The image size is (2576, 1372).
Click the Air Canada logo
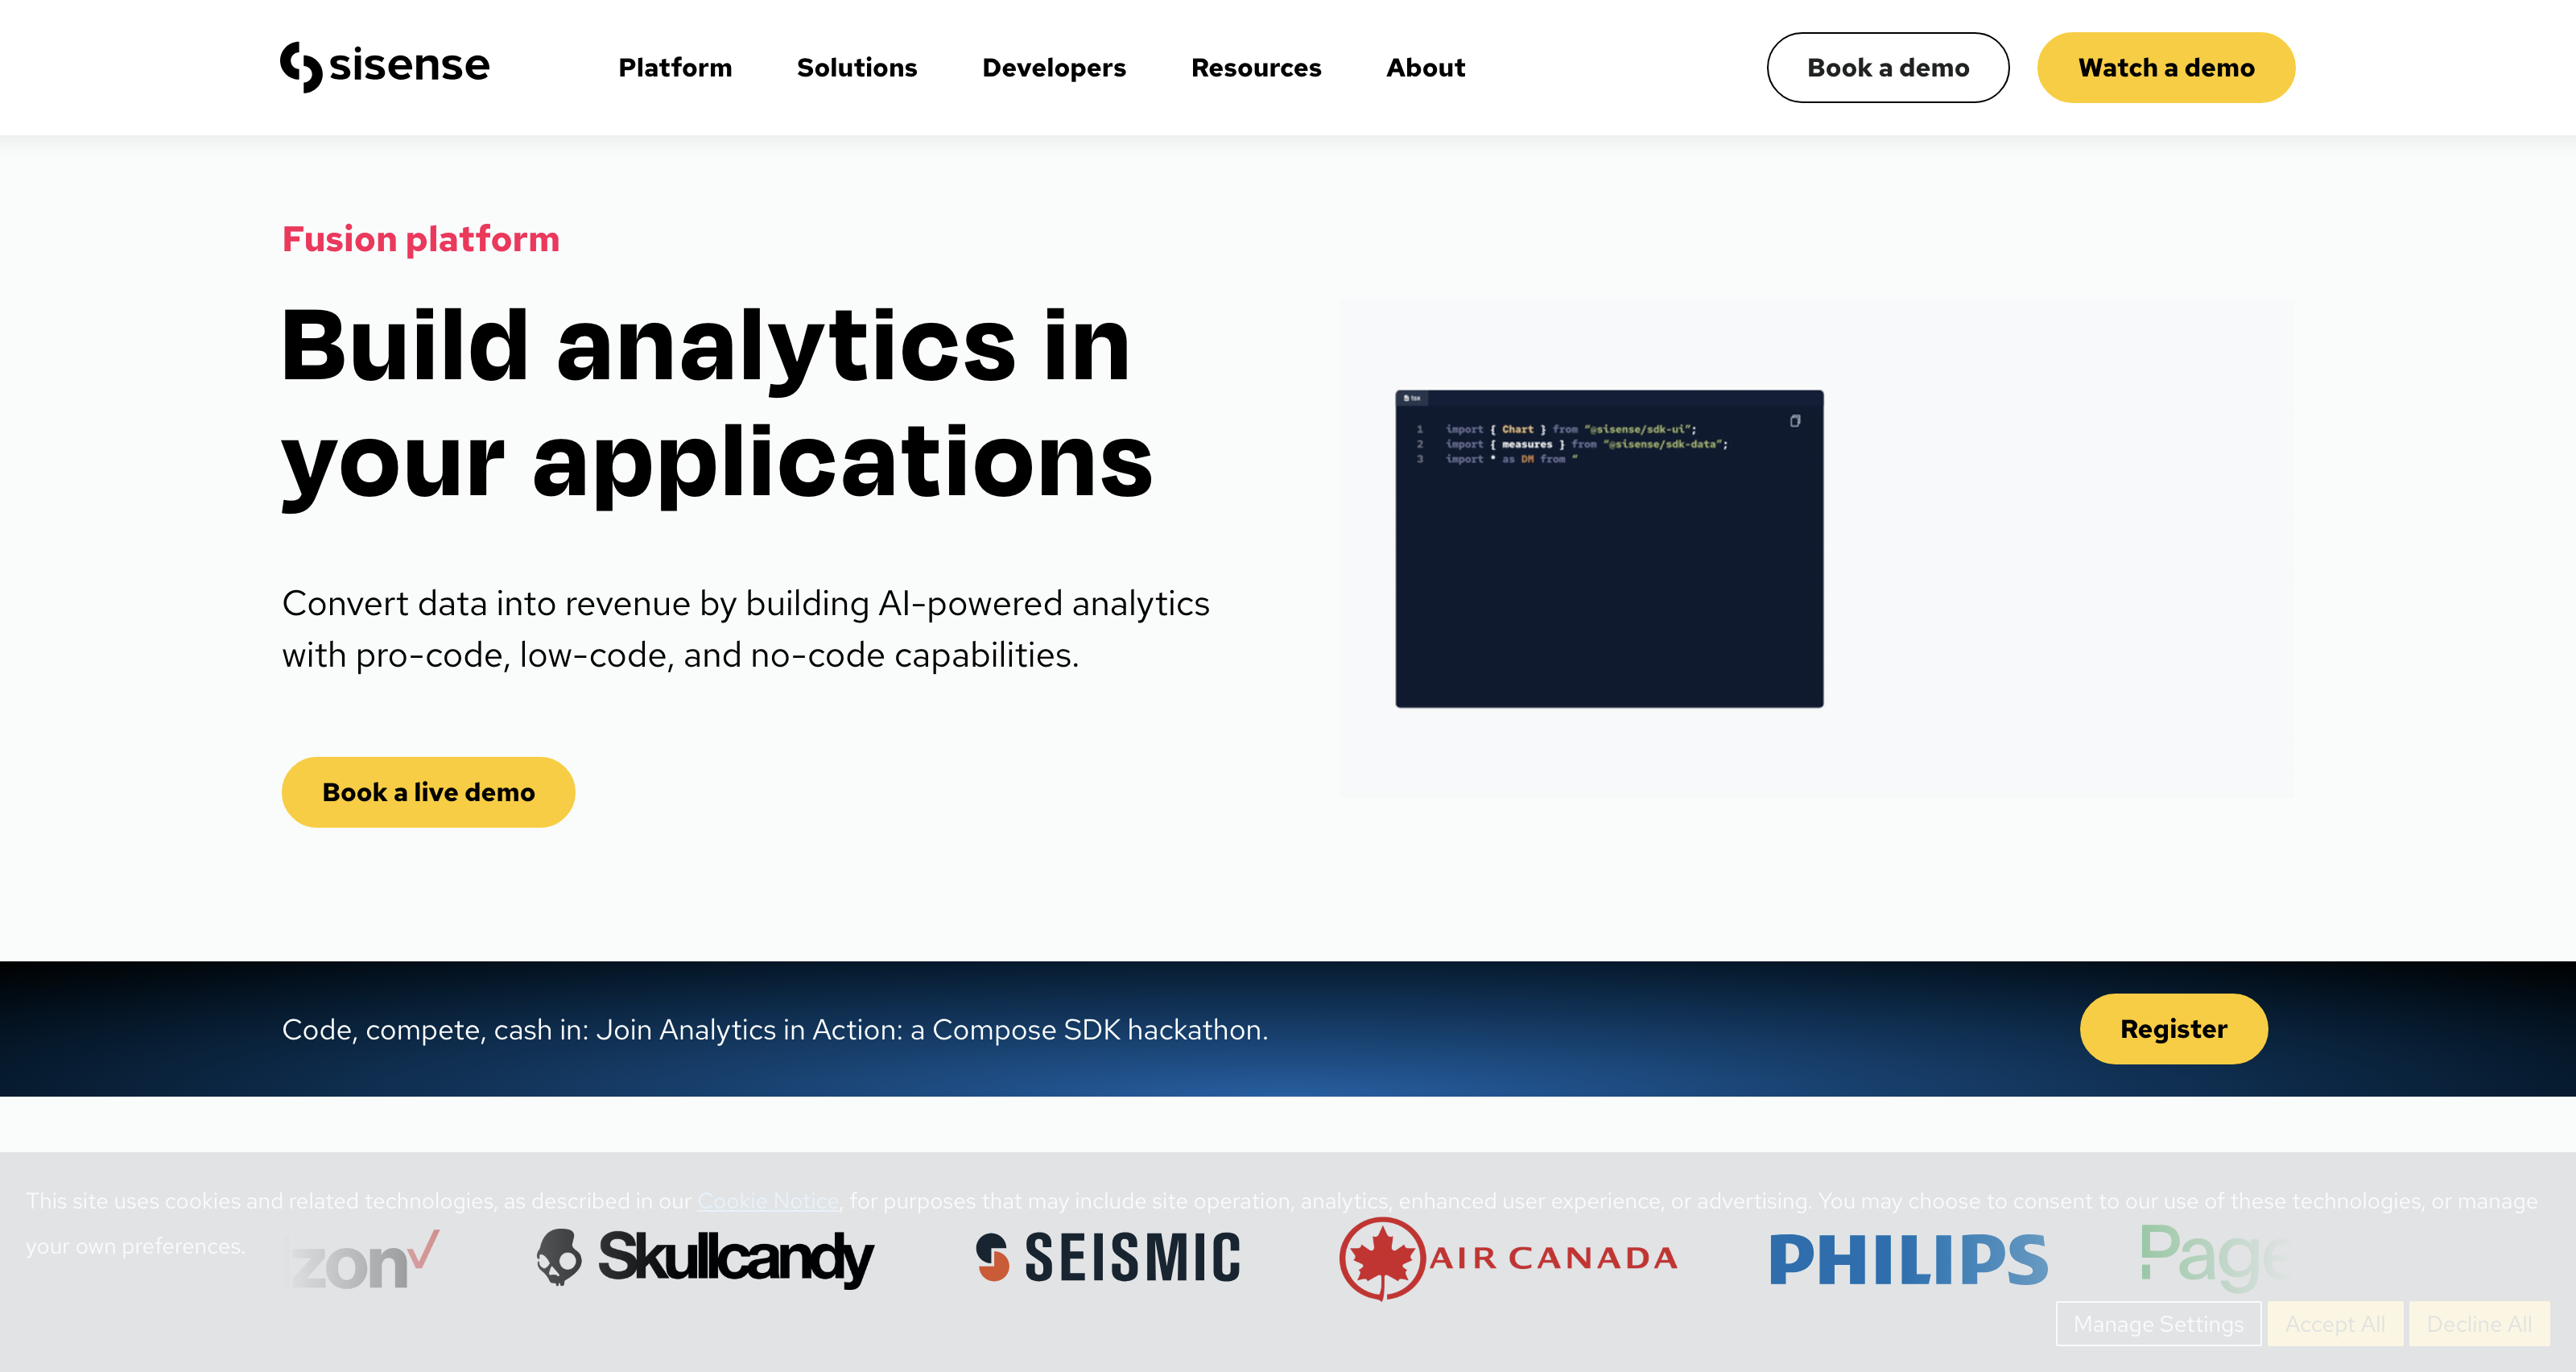click(x=1509, y=1258)
